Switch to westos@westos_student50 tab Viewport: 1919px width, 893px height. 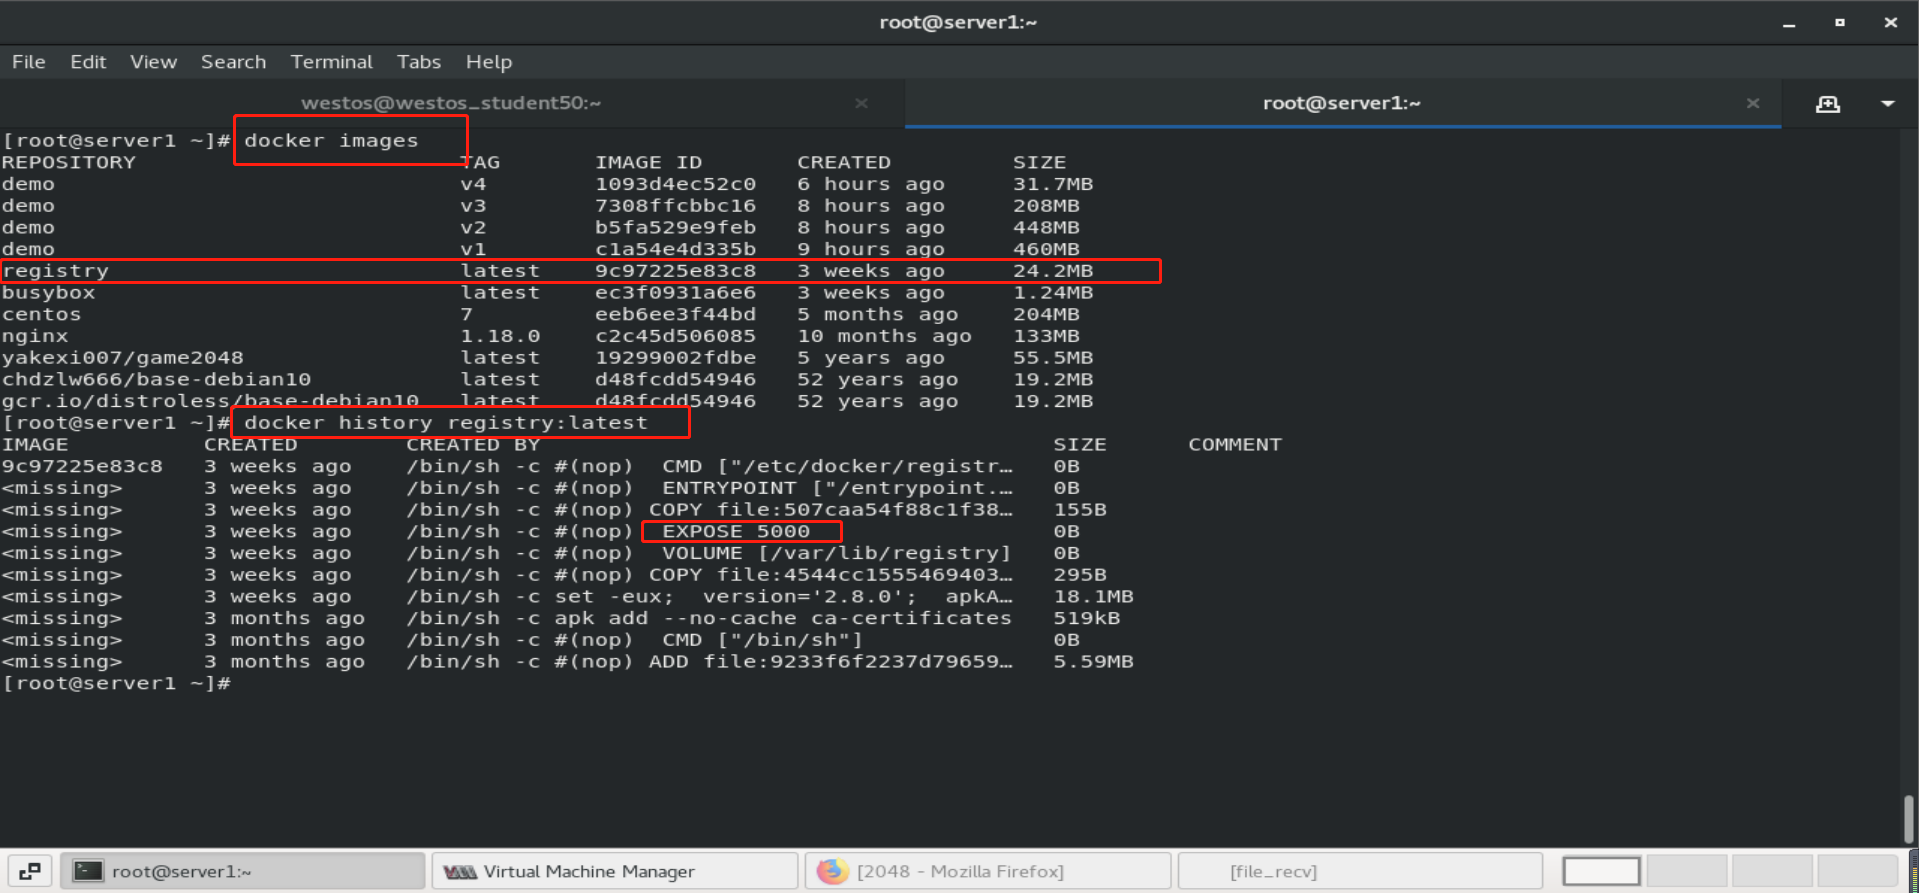click(451, 103)
